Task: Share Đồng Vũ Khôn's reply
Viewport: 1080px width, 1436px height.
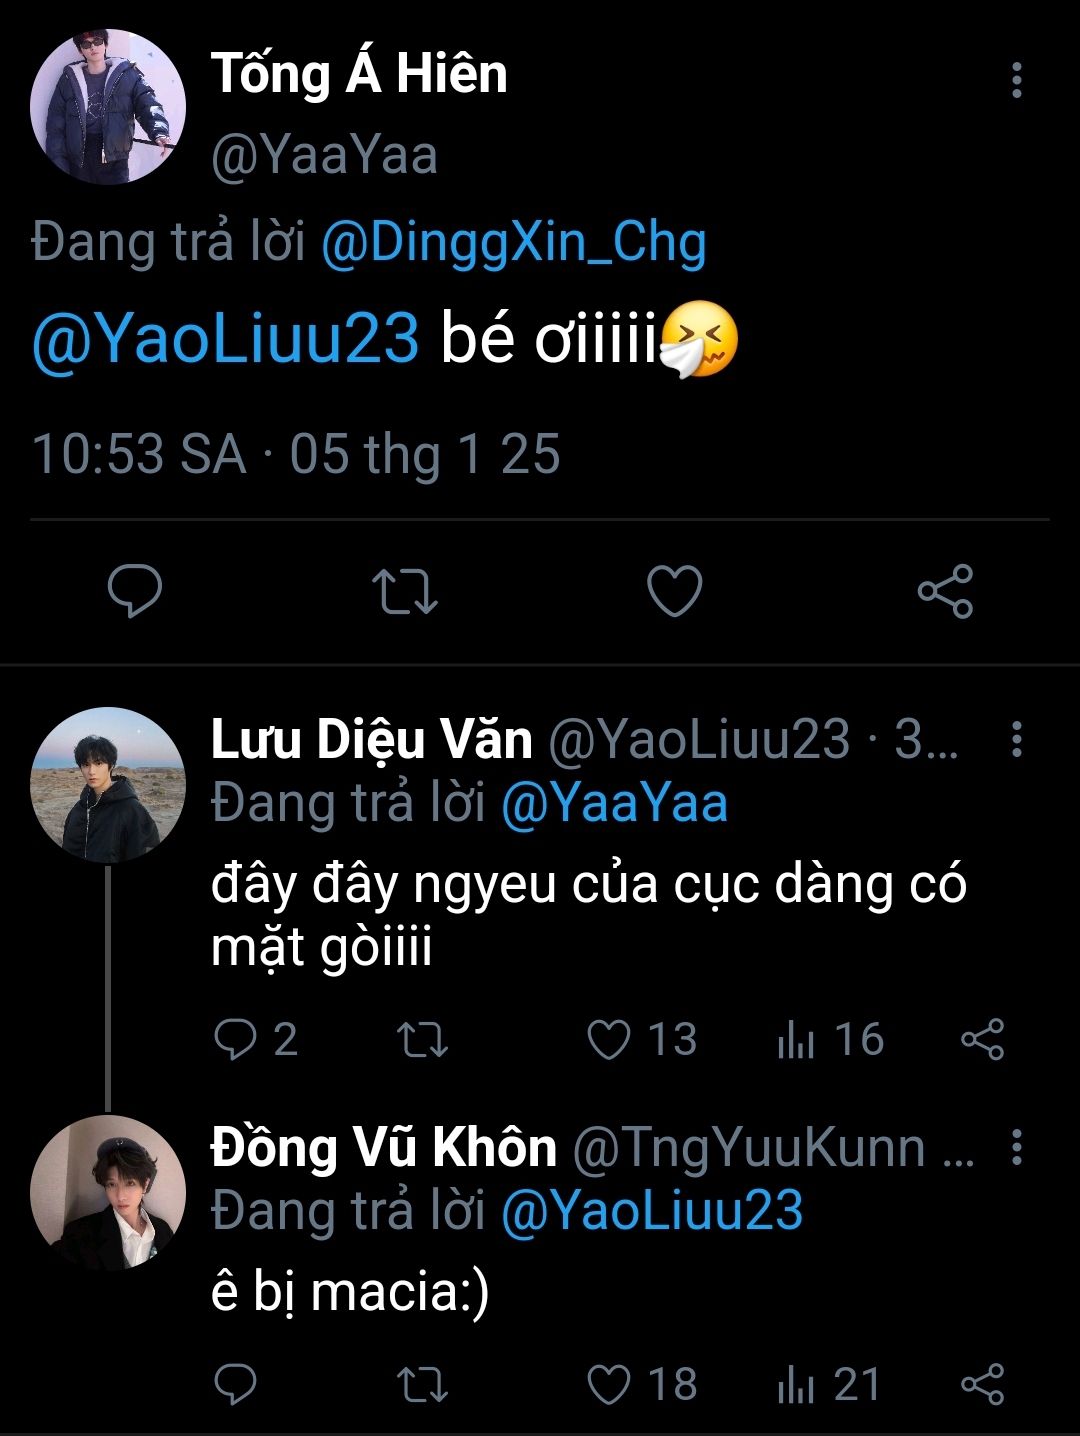Action: 982,1385
